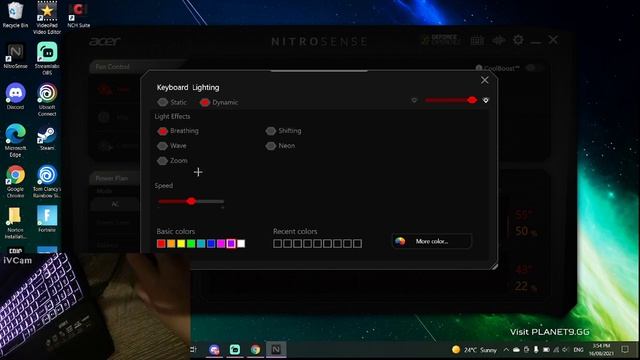This screenshot has height=360, width=640.
Task: Pick the magenta basic color
Action: [x=221, y=244]
